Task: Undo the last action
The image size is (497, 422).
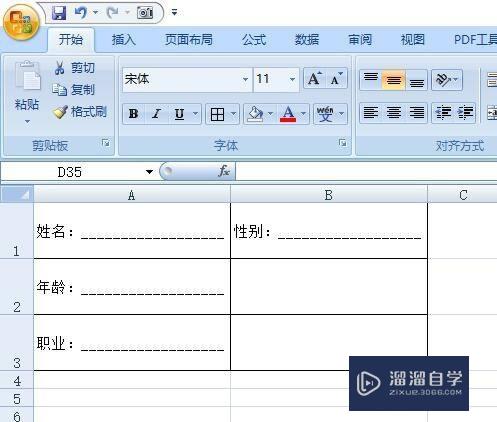Action: [x=80, y=13]
